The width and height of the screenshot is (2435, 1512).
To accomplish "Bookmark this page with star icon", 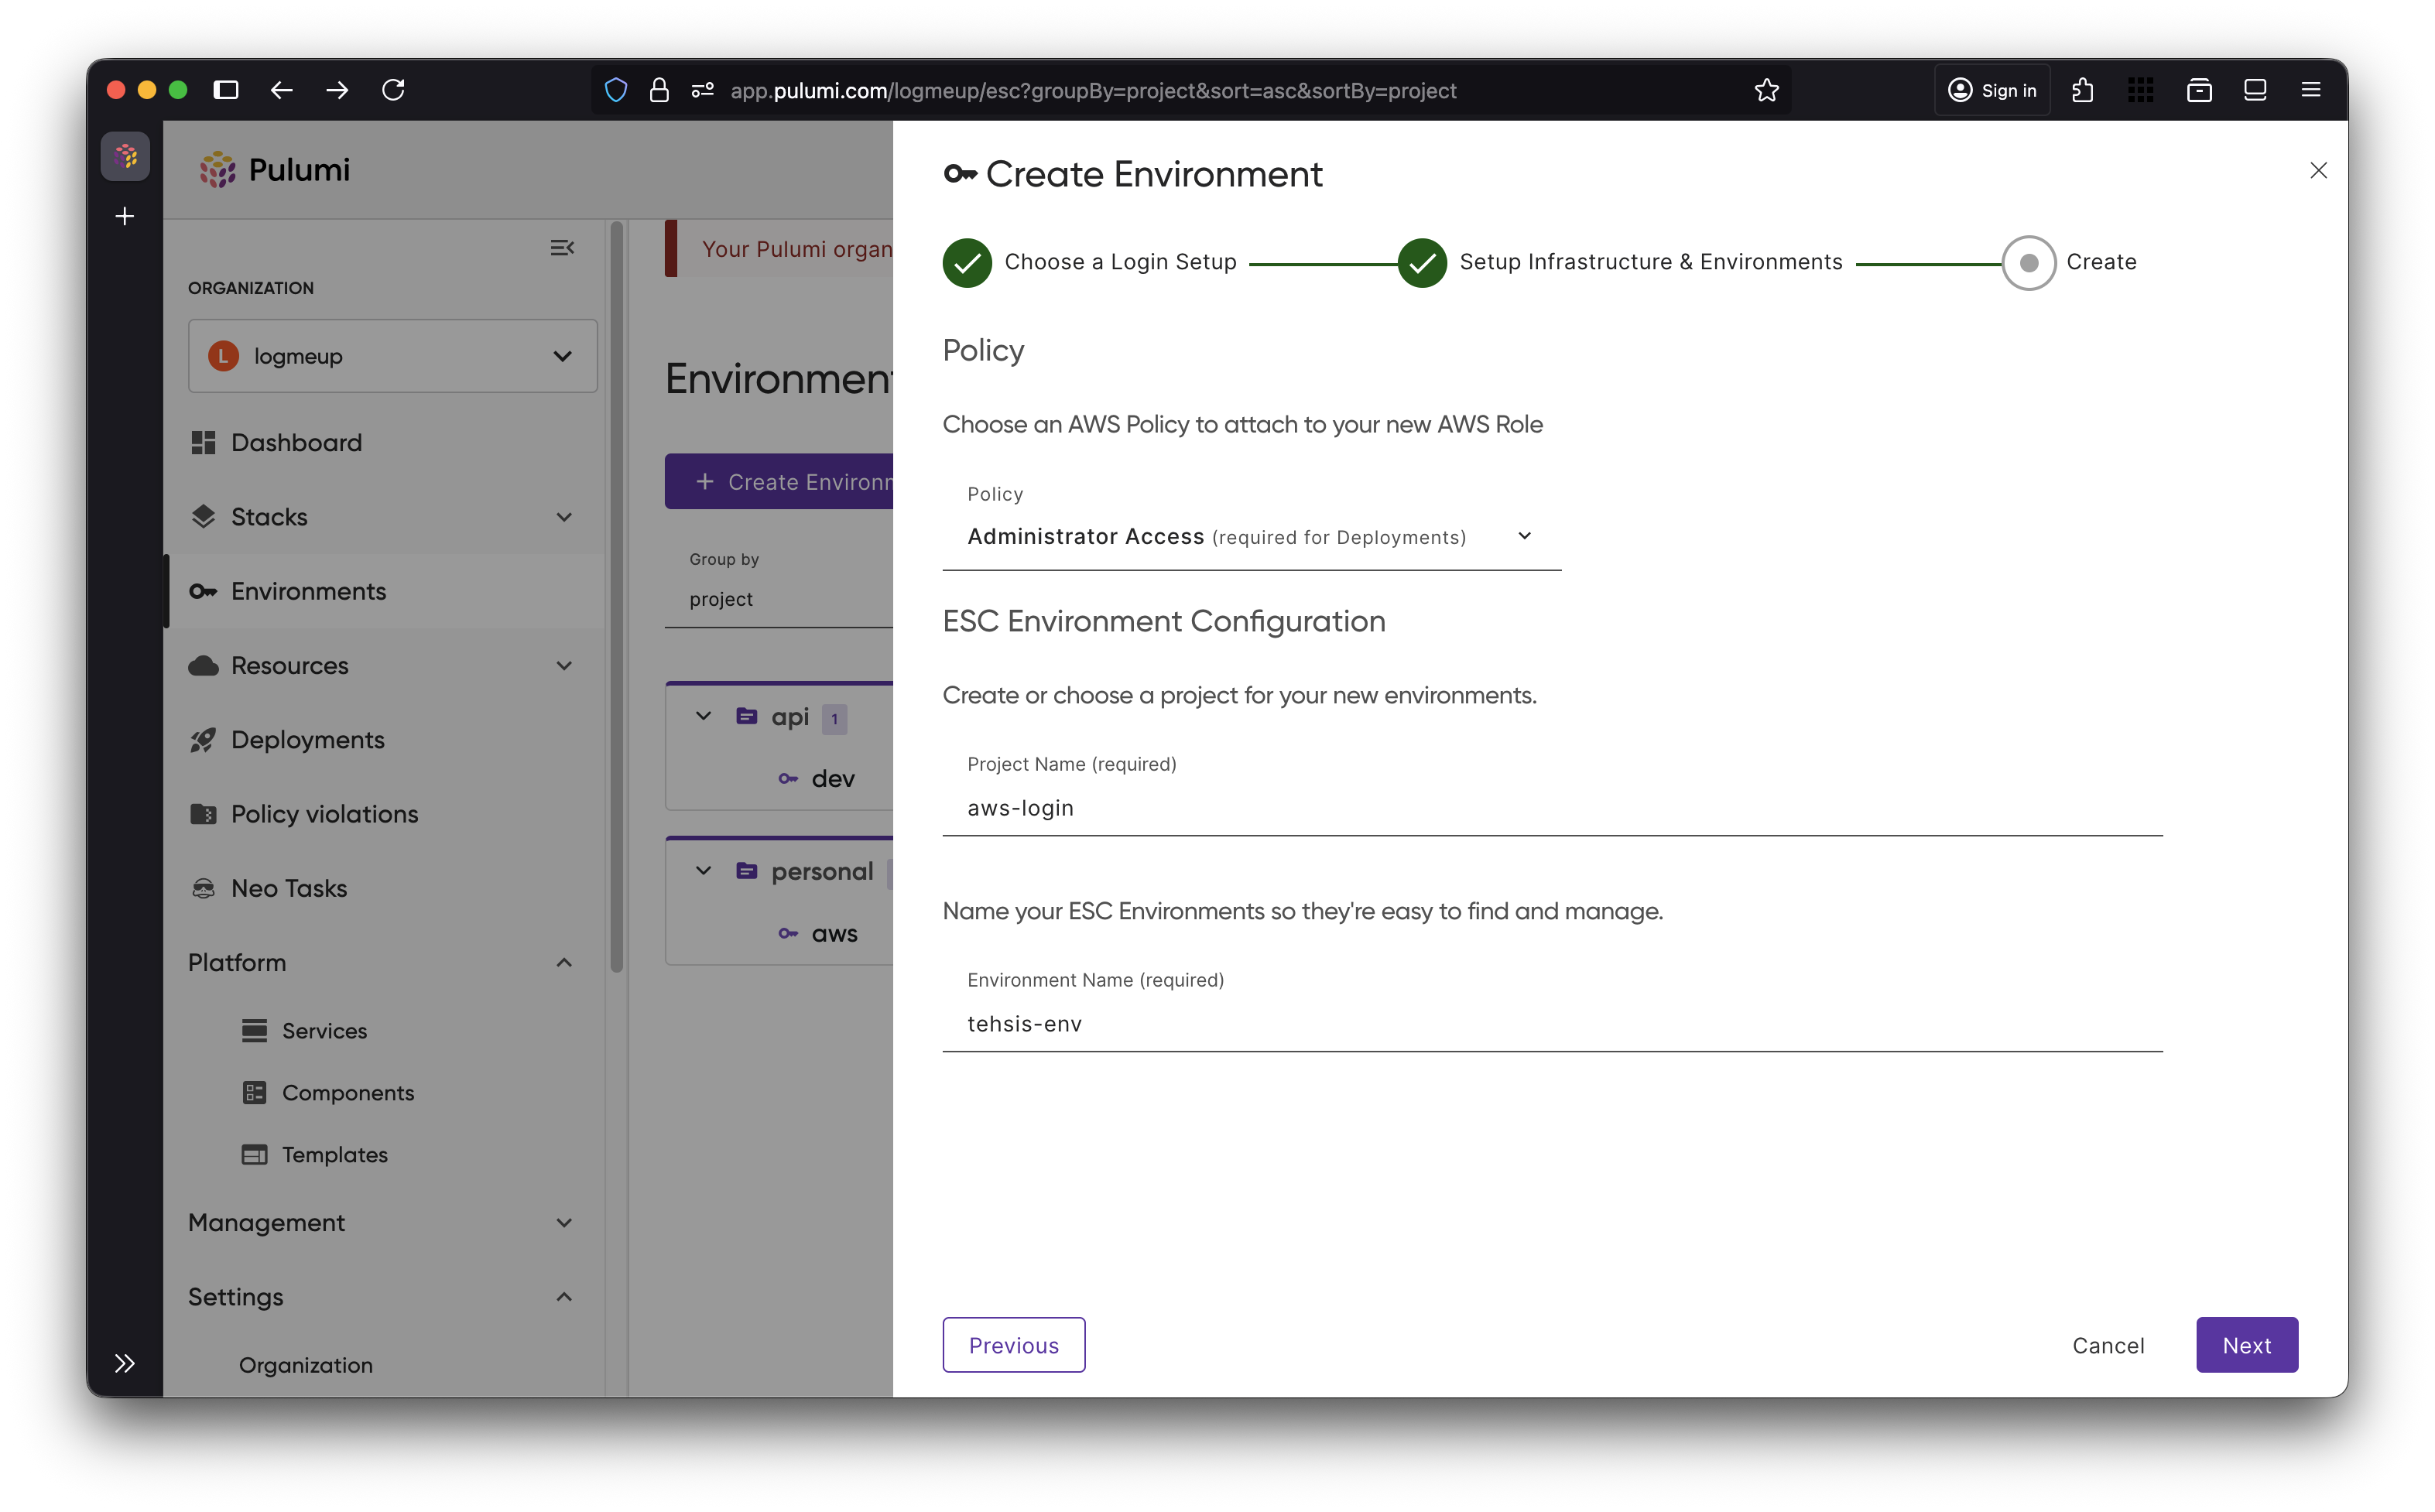I will tap(1766, 90).
